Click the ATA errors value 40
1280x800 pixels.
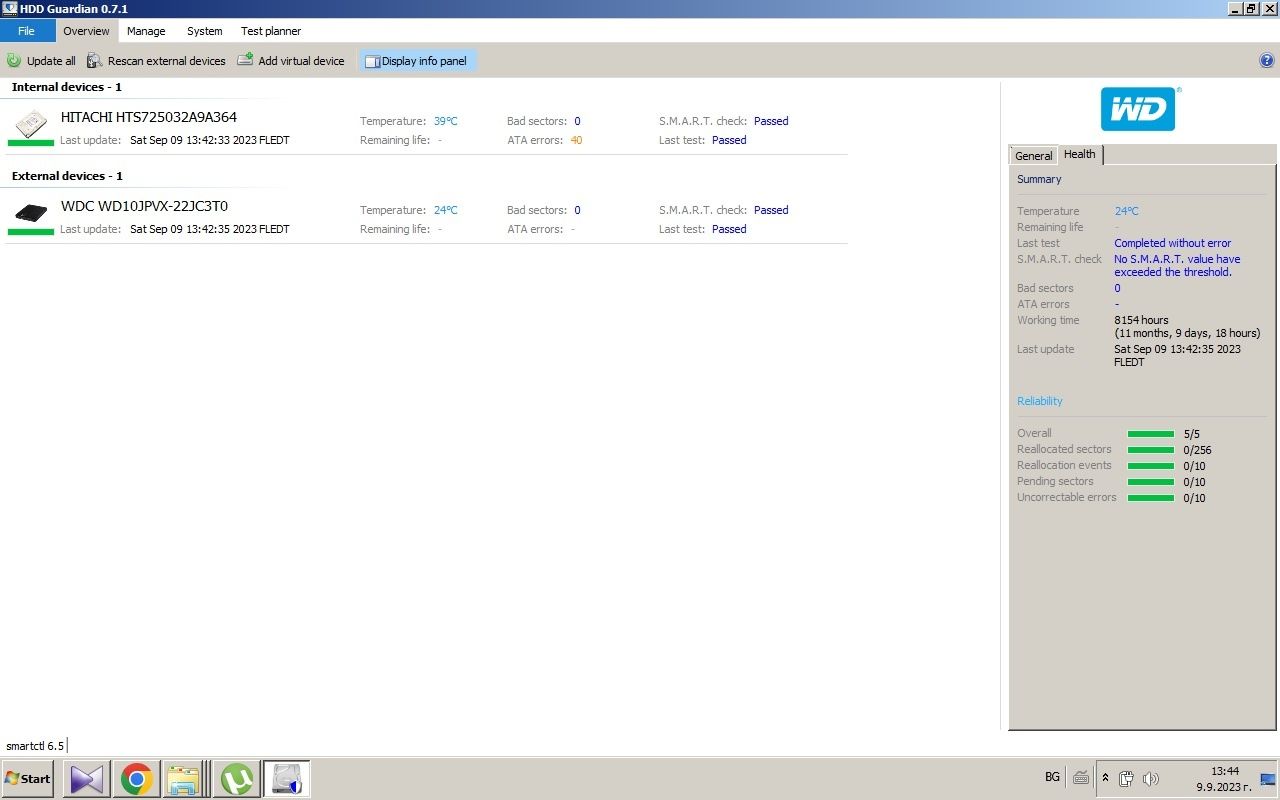[576, 140]
